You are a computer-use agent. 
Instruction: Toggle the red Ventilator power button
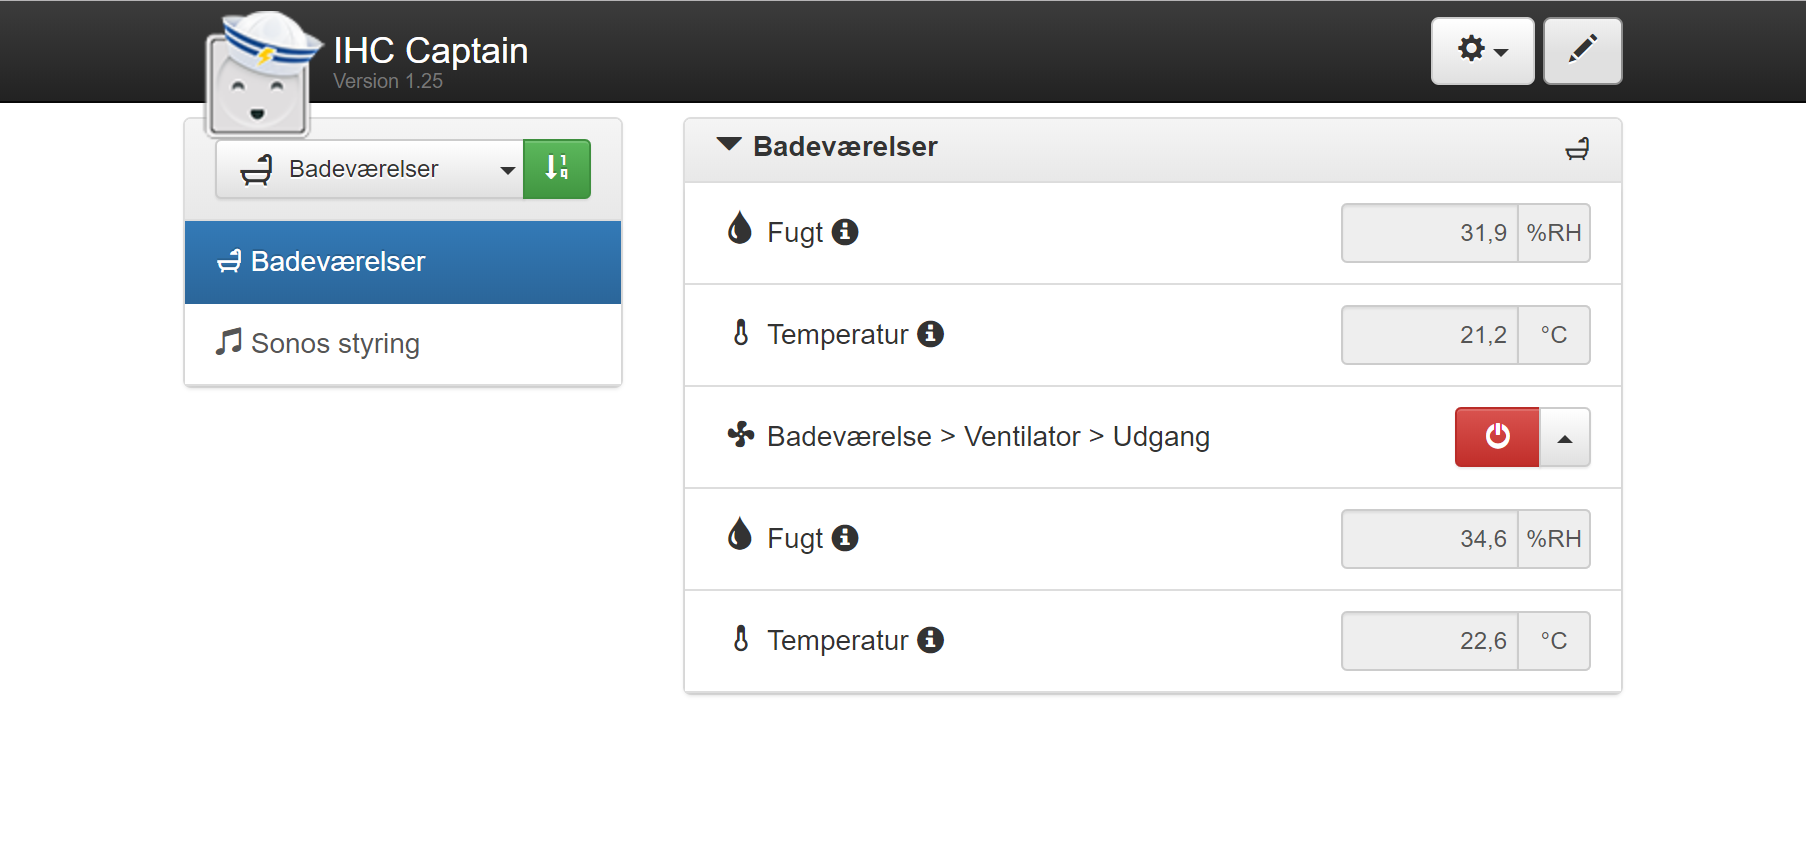point(1497,437)
